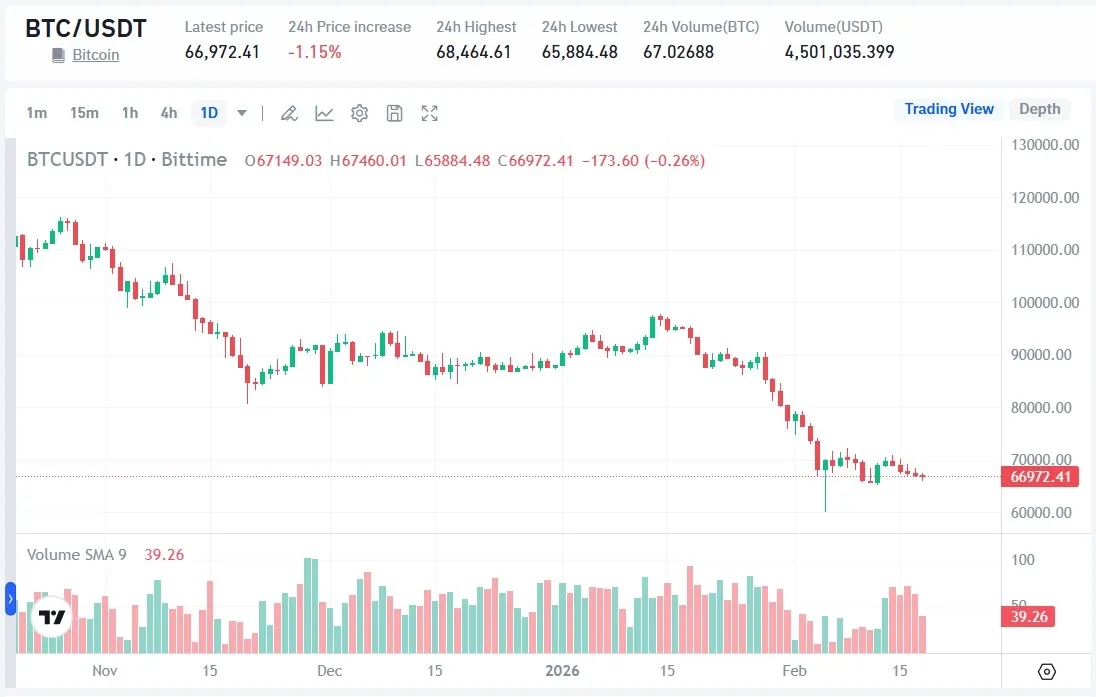Click the red 39.26 volume value marker
The width and height of the screenshot is (1096, 697).
coord(1027,617)
